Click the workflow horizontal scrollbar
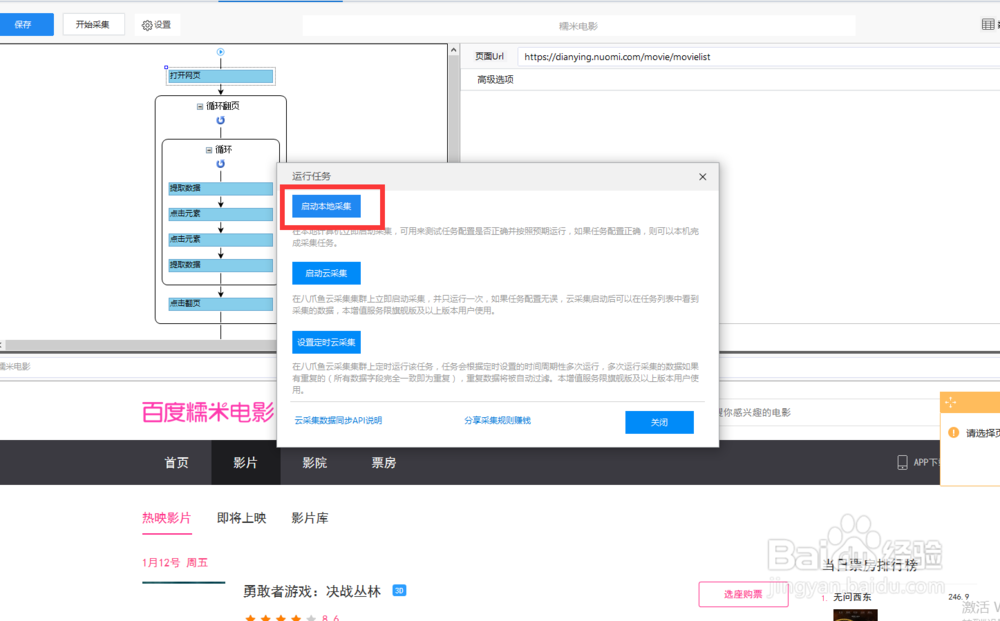The width and height of the screenshot is (1000, 621). click(x=140, y=345)
